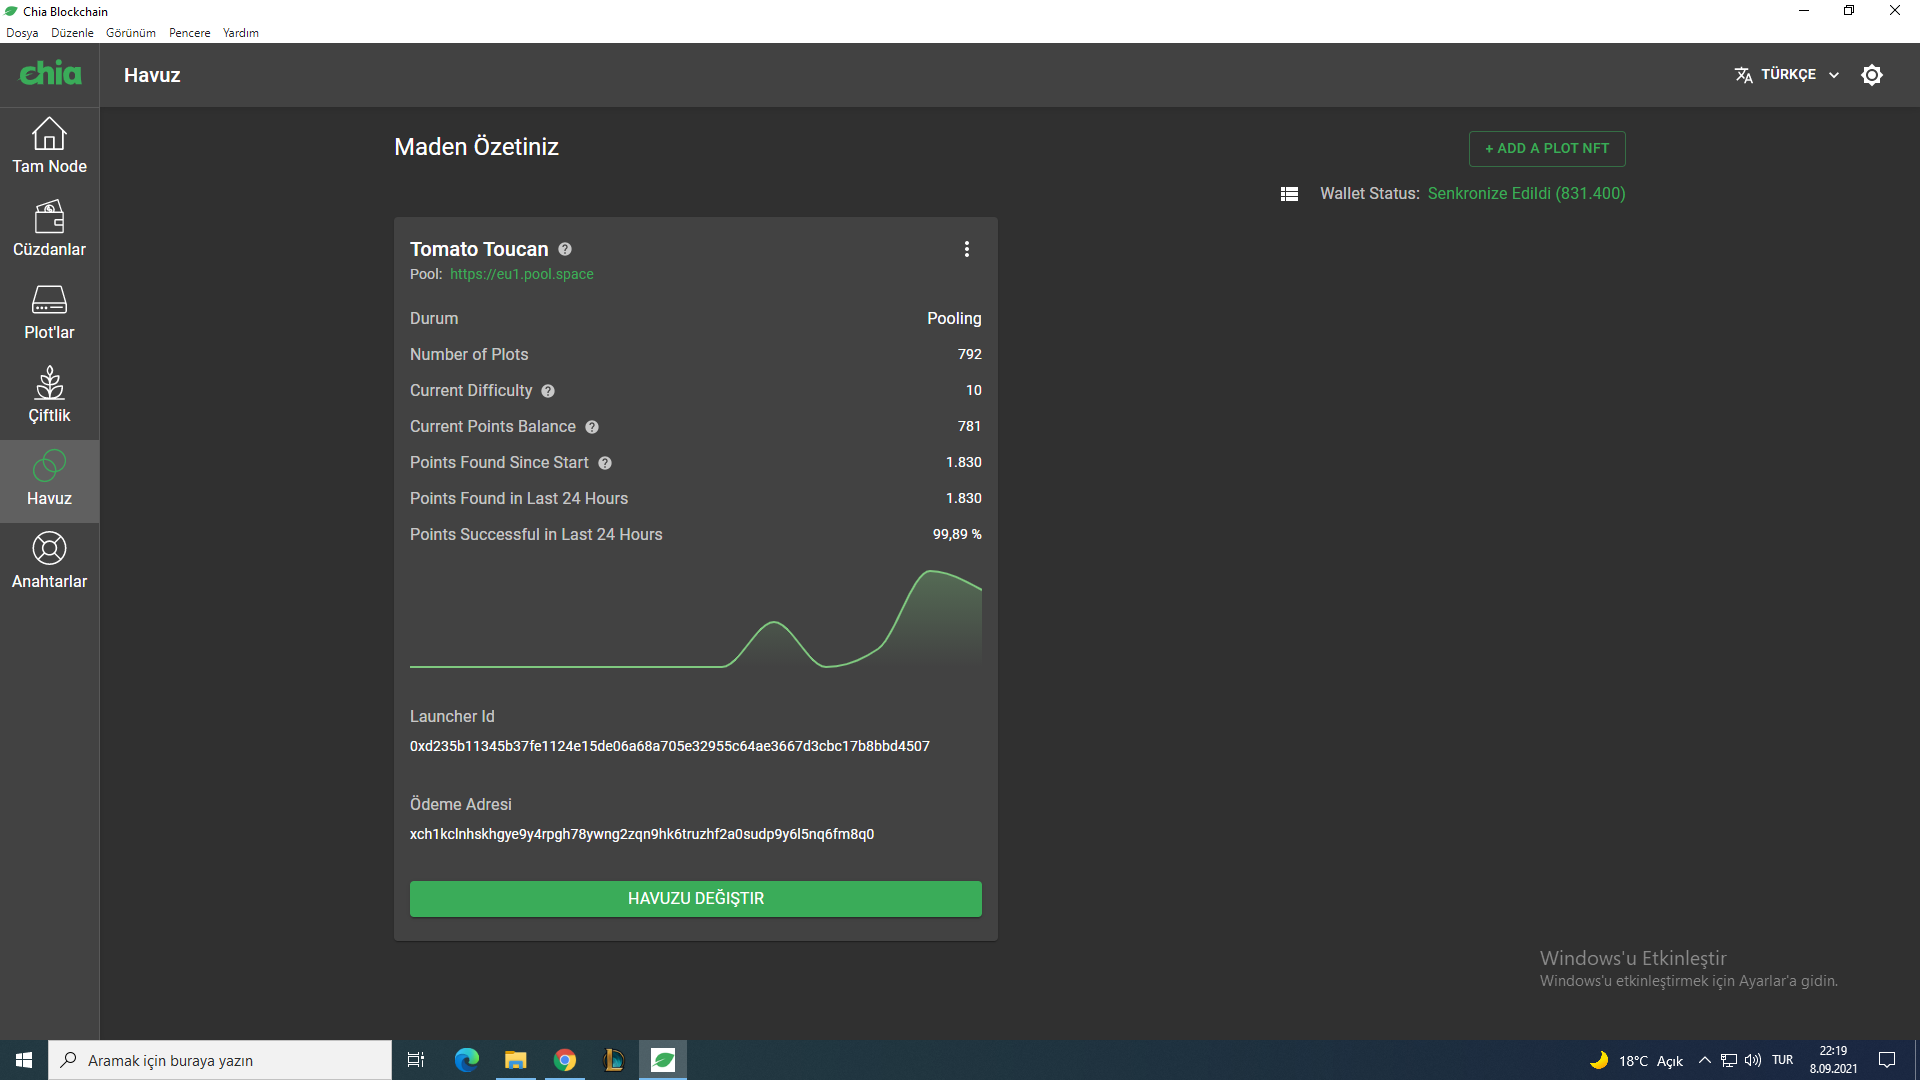The image size is (1920, 1080).
Task: Select the Havuz pool sidebar item
Action: click(x=49, y=480)
